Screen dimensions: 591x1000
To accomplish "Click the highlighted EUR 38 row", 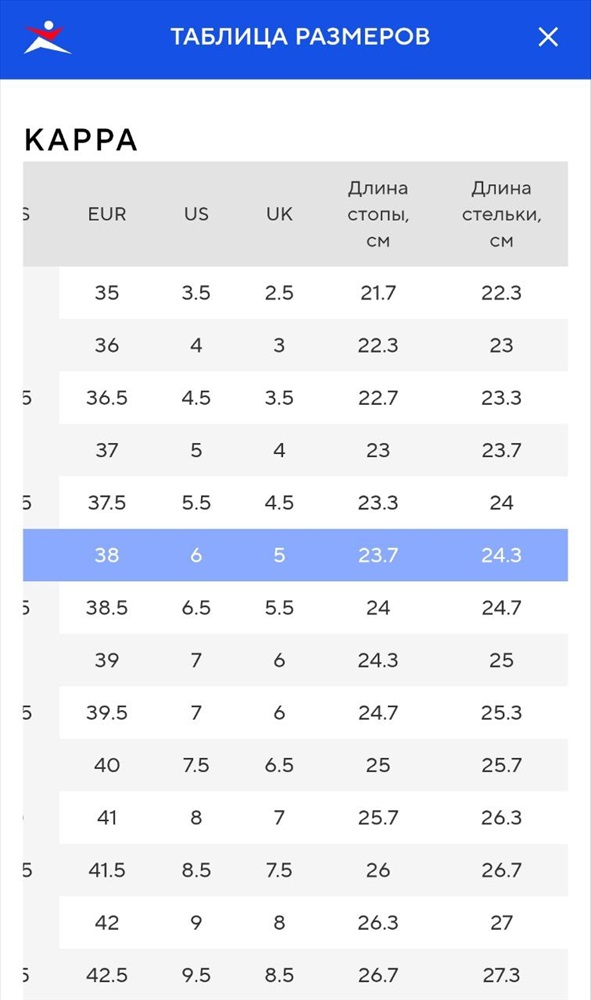I will (295, 555).
